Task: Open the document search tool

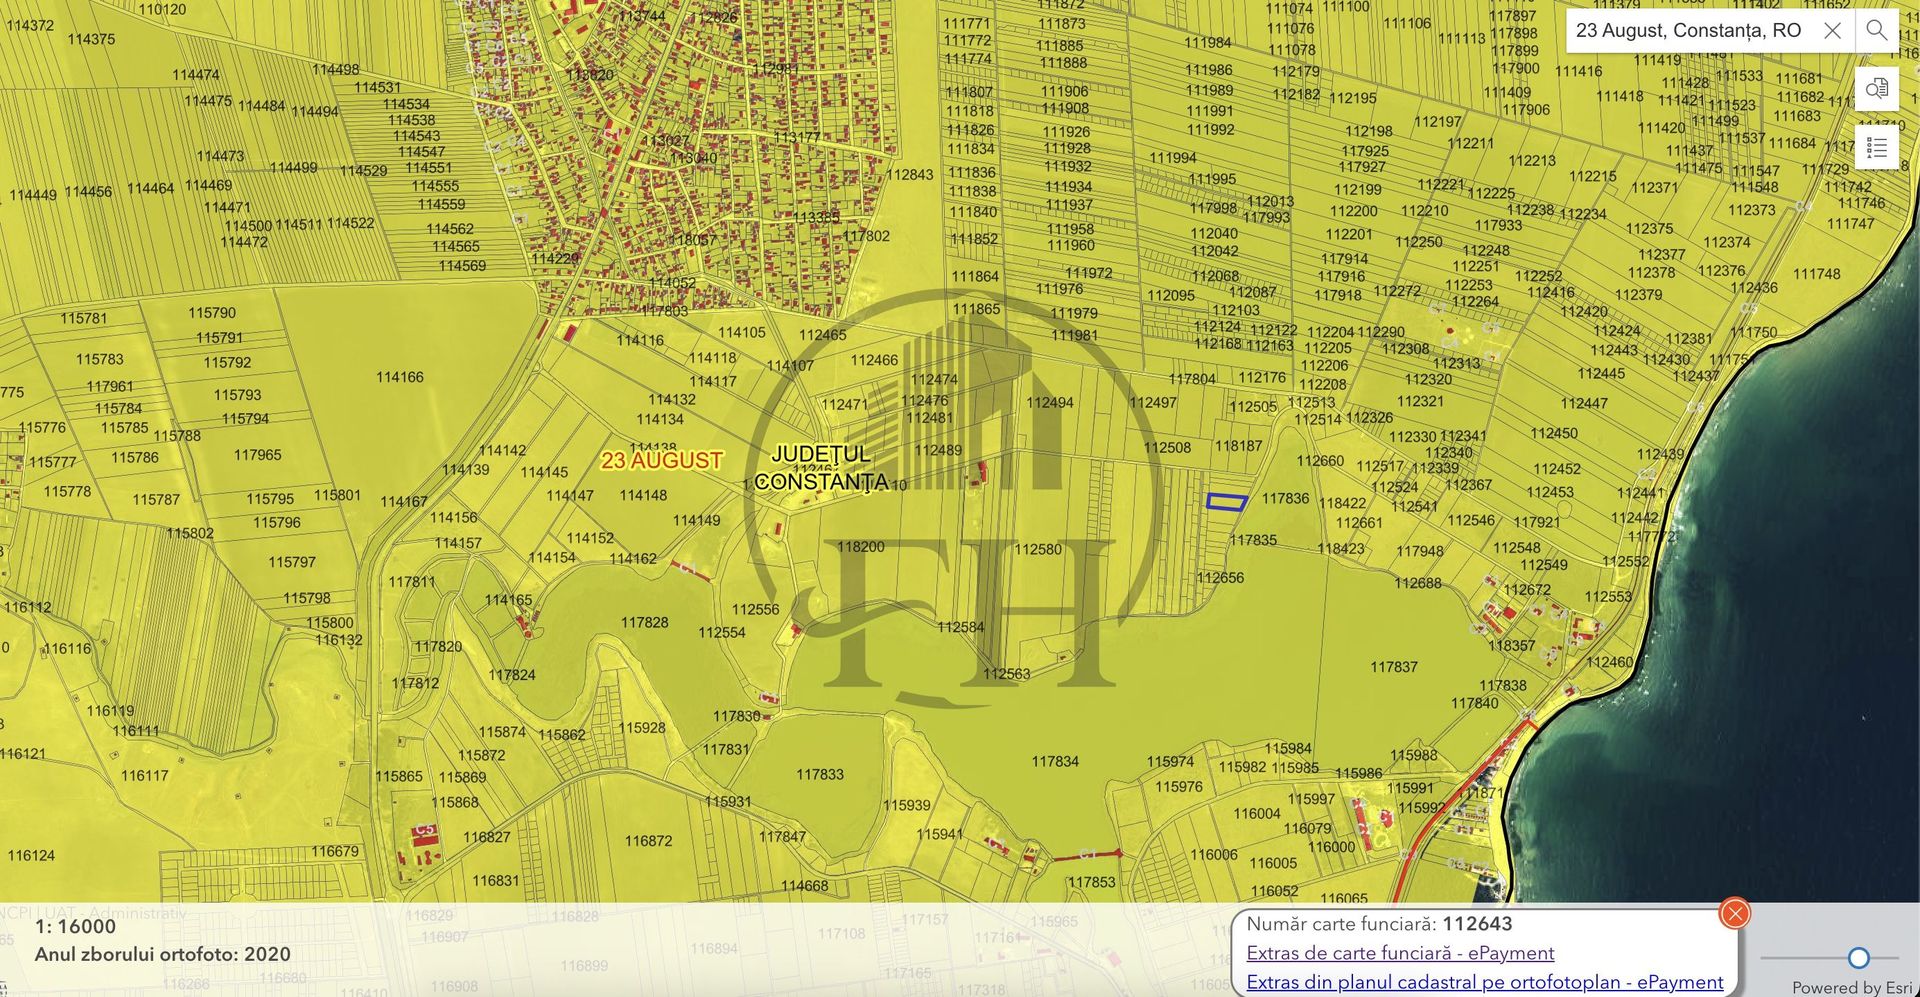Action: pyautogui.click(x=1877, y=88)
